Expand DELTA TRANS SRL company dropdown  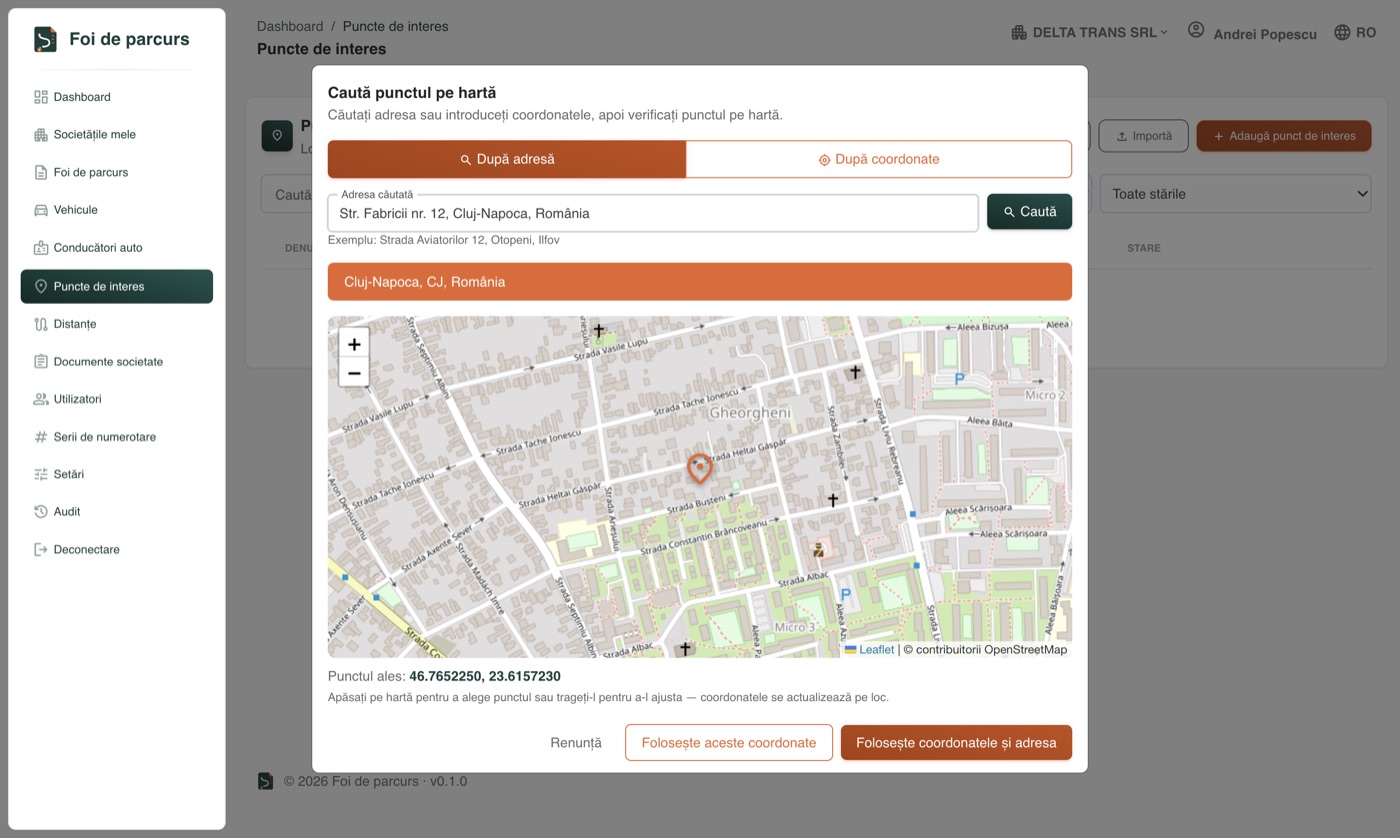coord(1089,33)
